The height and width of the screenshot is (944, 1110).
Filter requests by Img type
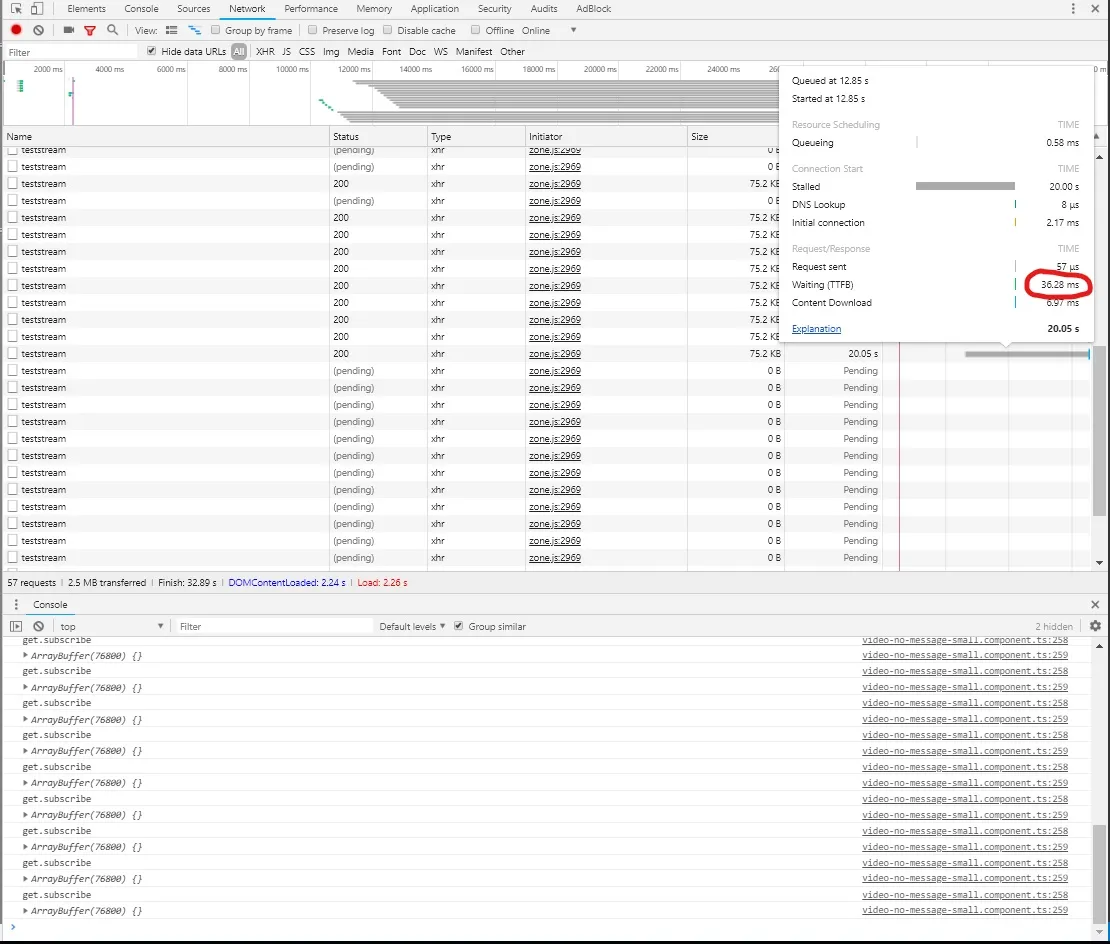[331, 52]
